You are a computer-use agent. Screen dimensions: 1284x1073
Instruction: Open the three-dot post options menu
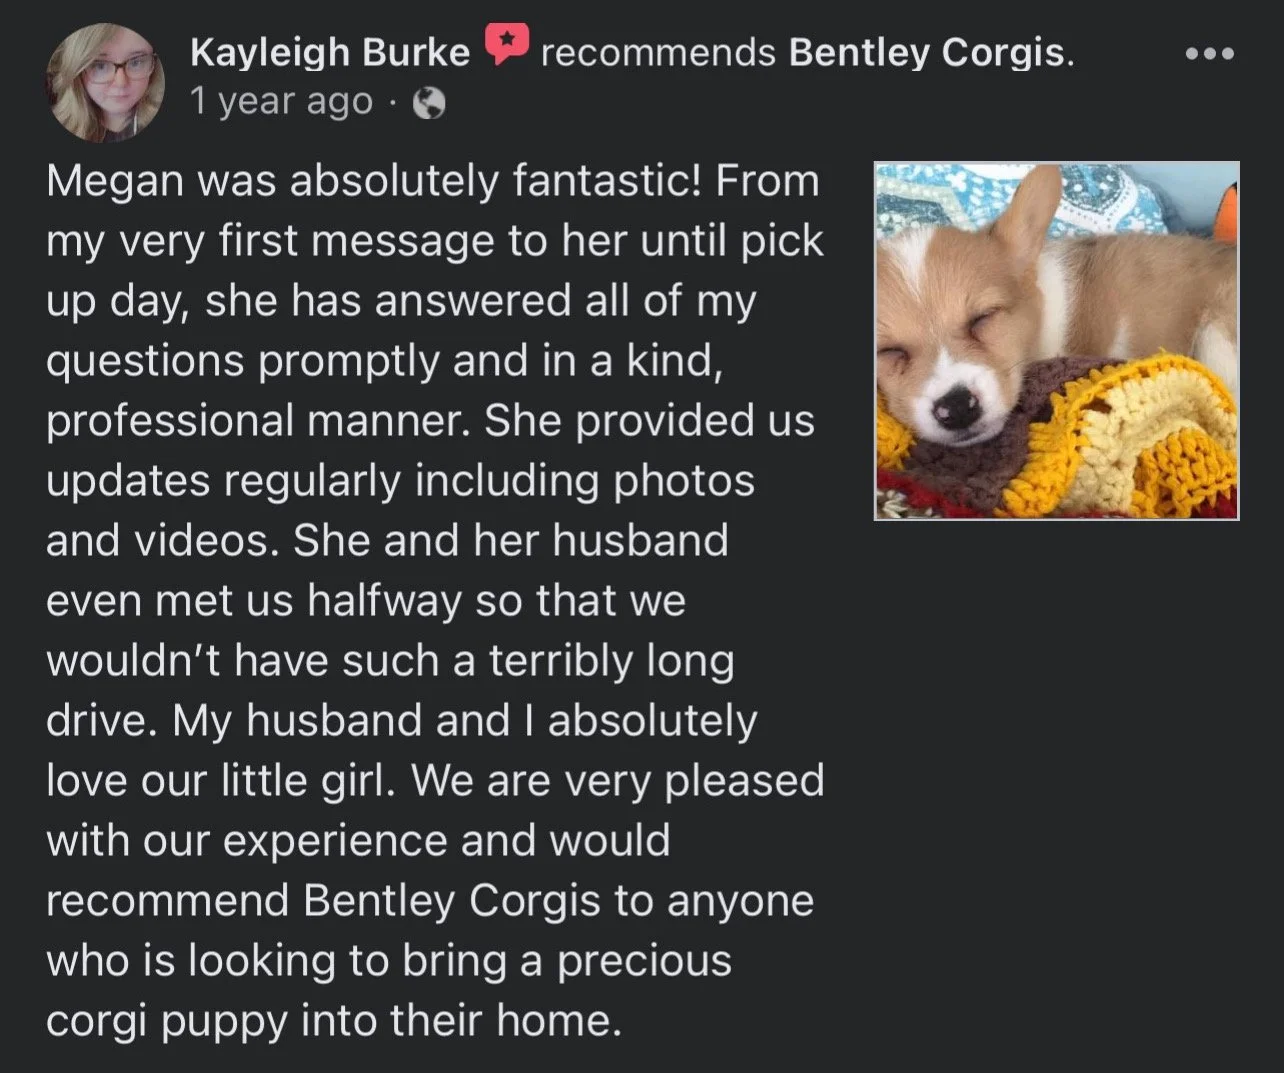(x=1209, y=53)
